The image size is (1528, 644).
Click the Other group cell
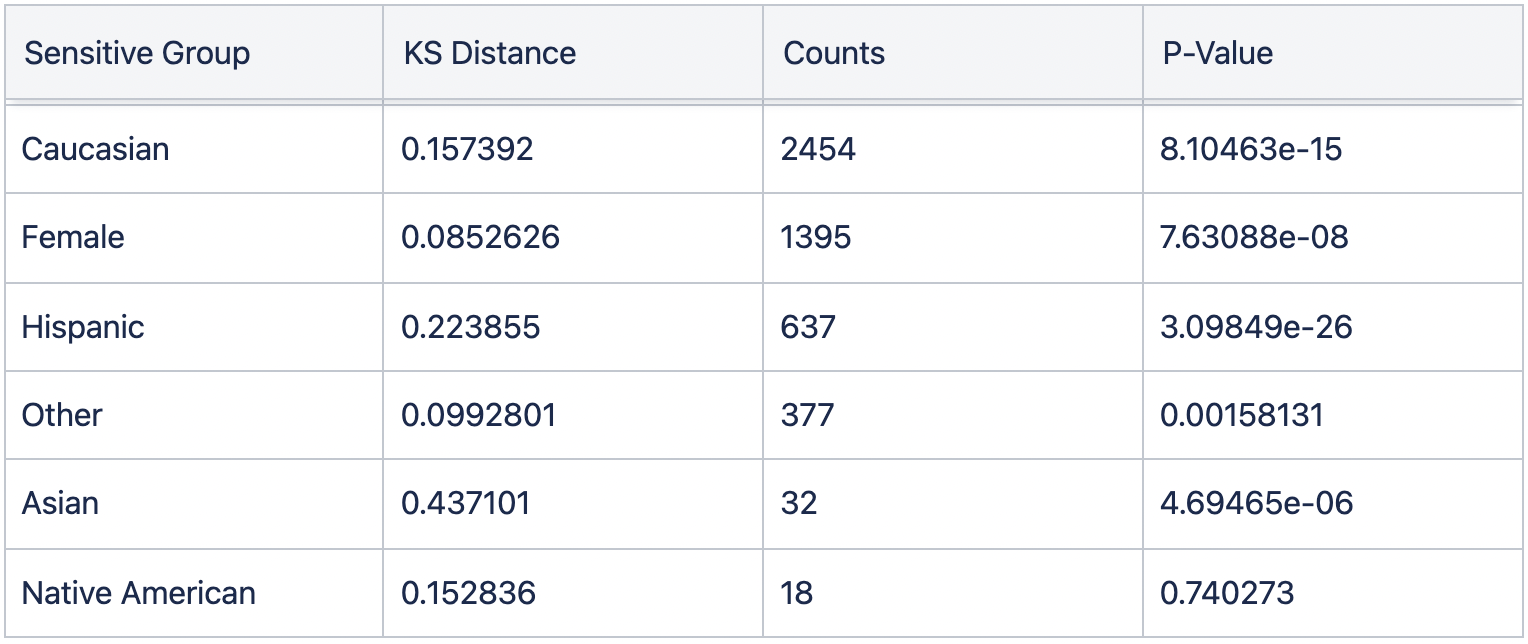pos(62,415)
